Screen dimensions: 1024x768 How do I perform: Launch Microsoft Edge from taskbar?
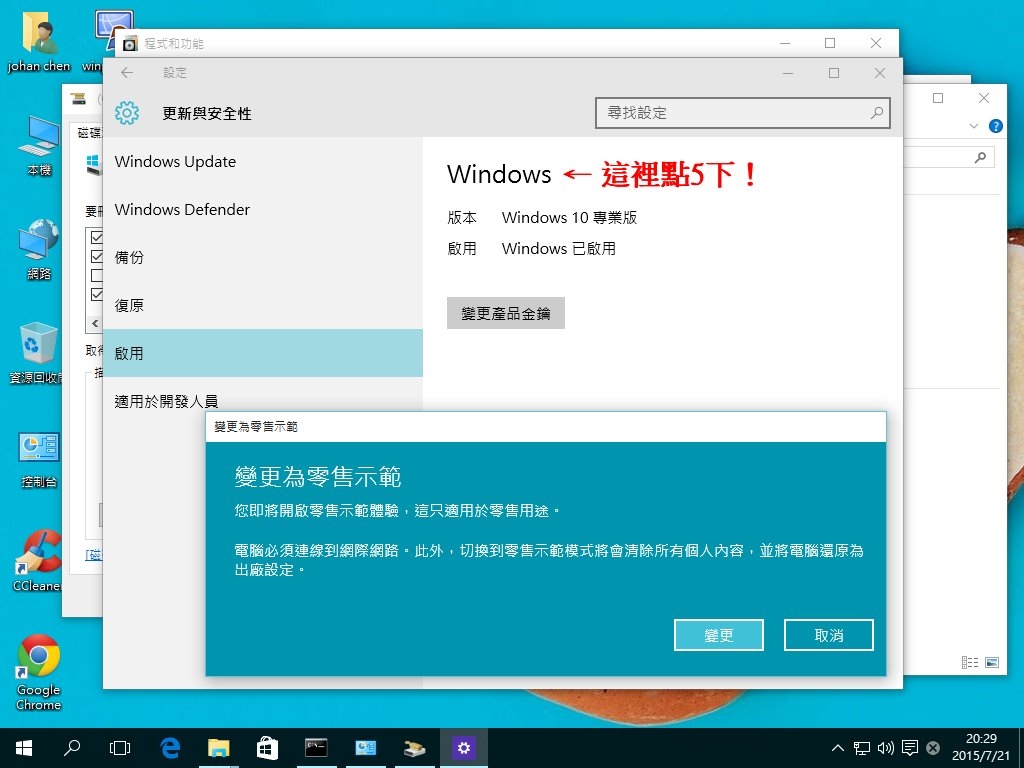[x=170, y=748]
